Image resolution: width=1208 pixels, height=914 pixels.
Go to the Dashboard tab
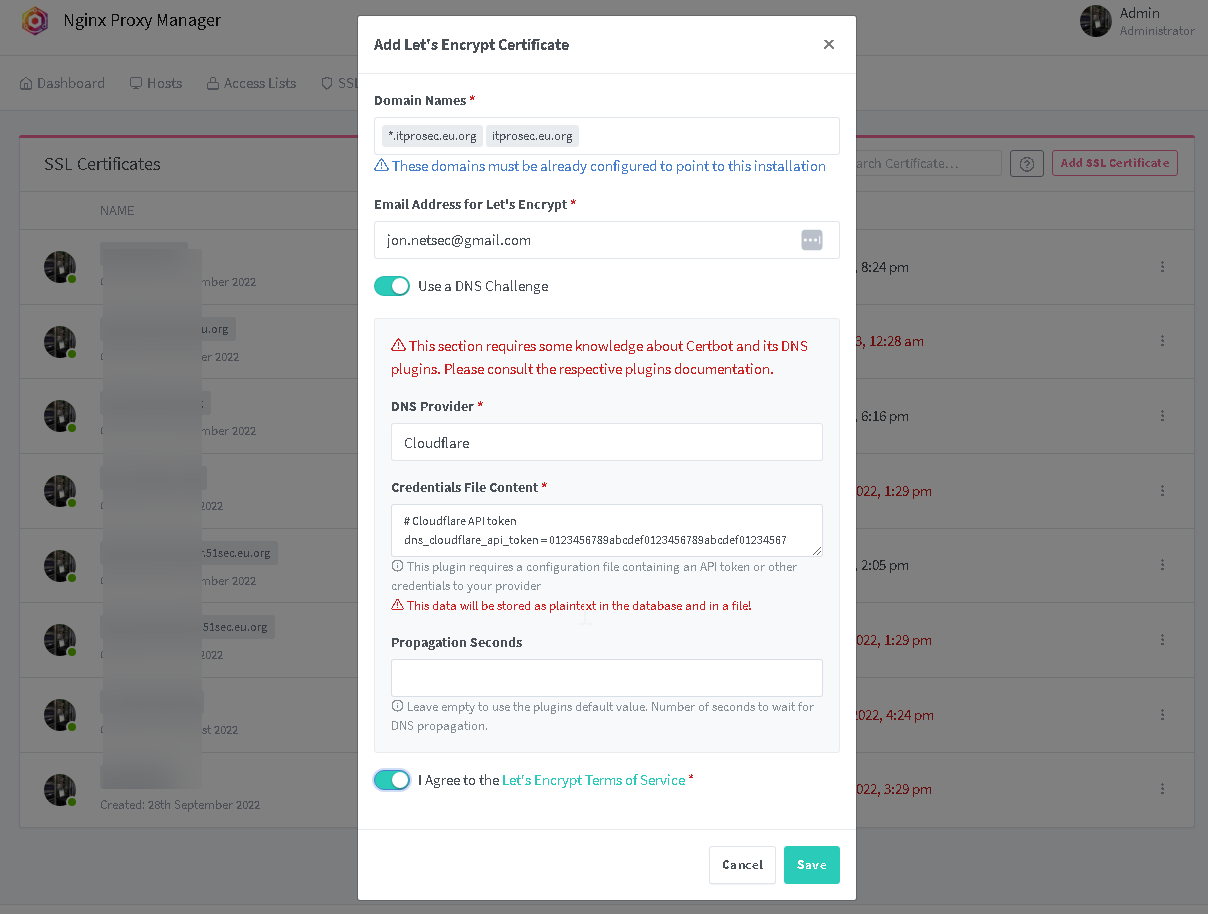[62, 83]
